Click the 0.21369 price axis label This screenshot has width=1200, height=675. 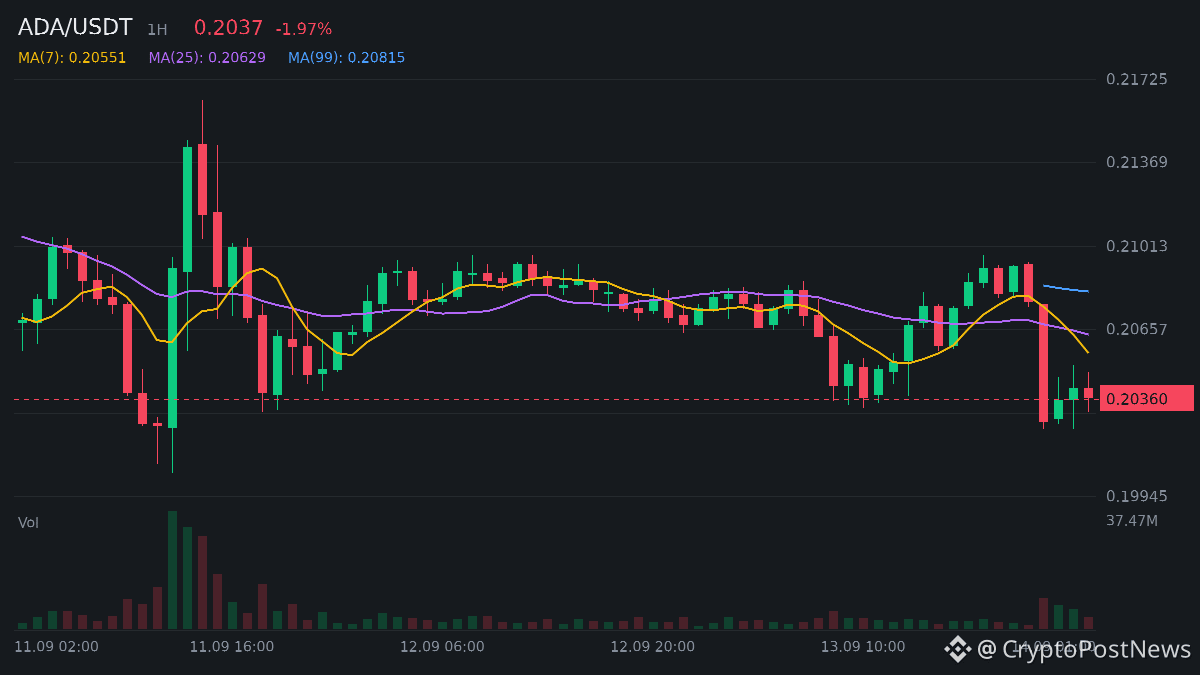tap(1137, 162)
